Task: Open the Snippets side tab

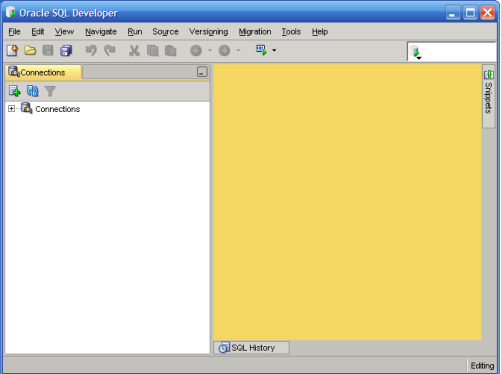Action: 489,97
